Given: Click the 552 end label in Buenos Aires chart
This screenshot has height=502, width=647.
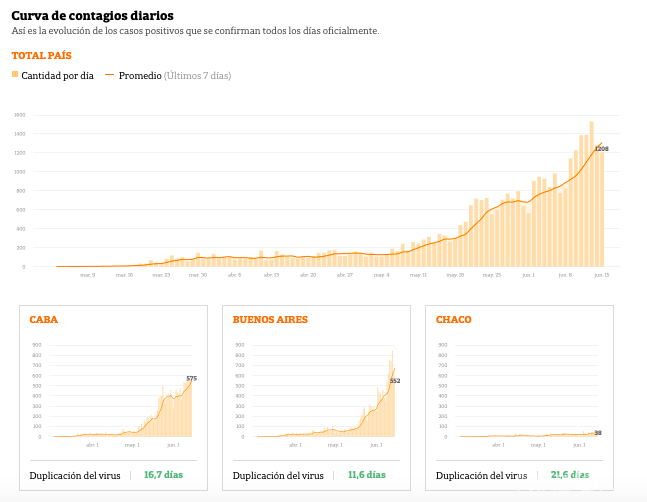Looking at the screenshot, I should (394, 381).
